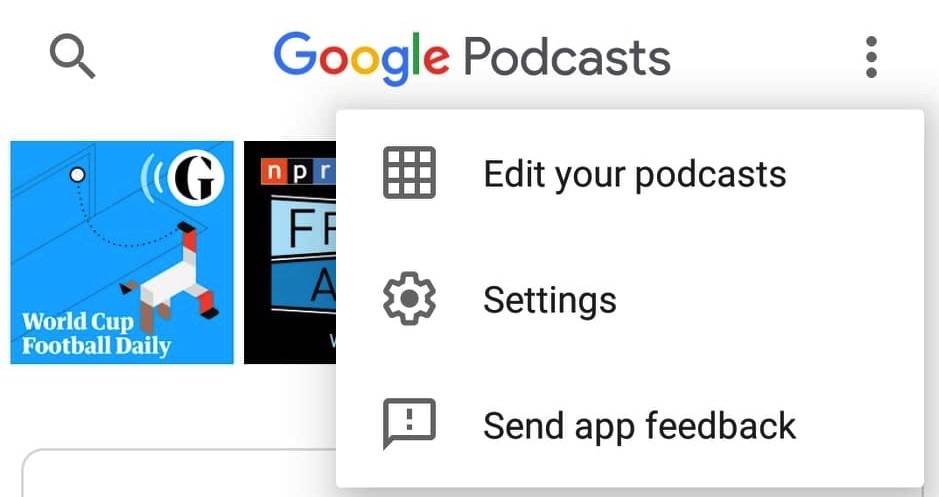Click the grid icon beside Edit your podcasts

point(409,172)
